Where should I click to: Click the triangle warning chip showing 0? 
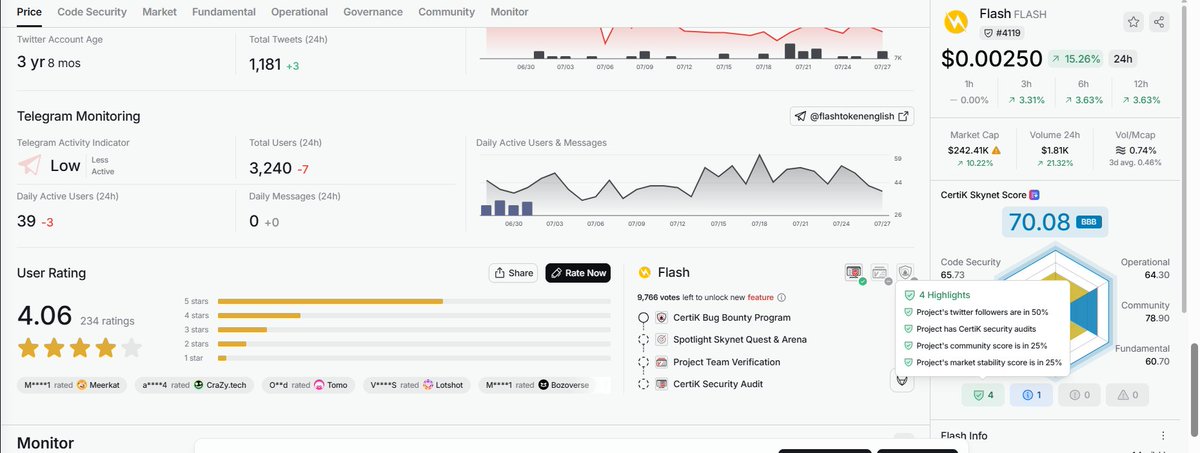(x=1127, y=395)
